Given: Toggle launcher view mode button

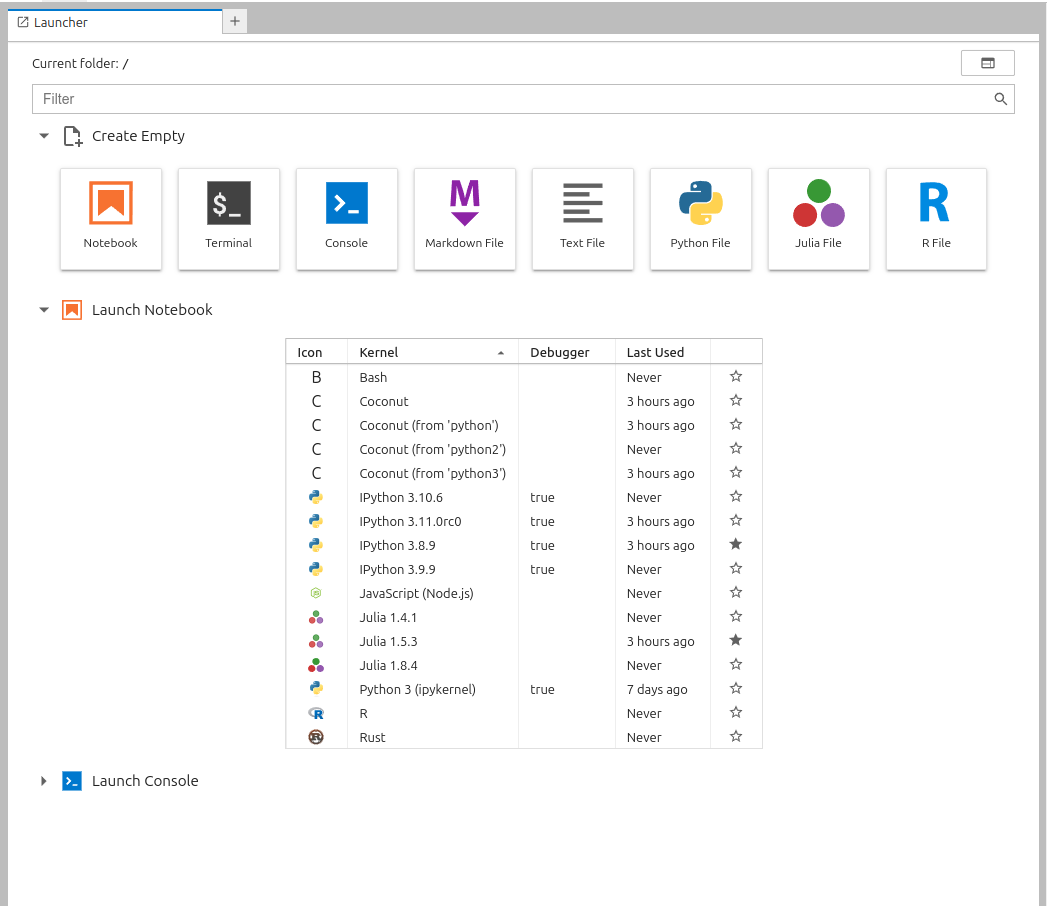Looking at the screenshot, I should [x=987, y=63].
